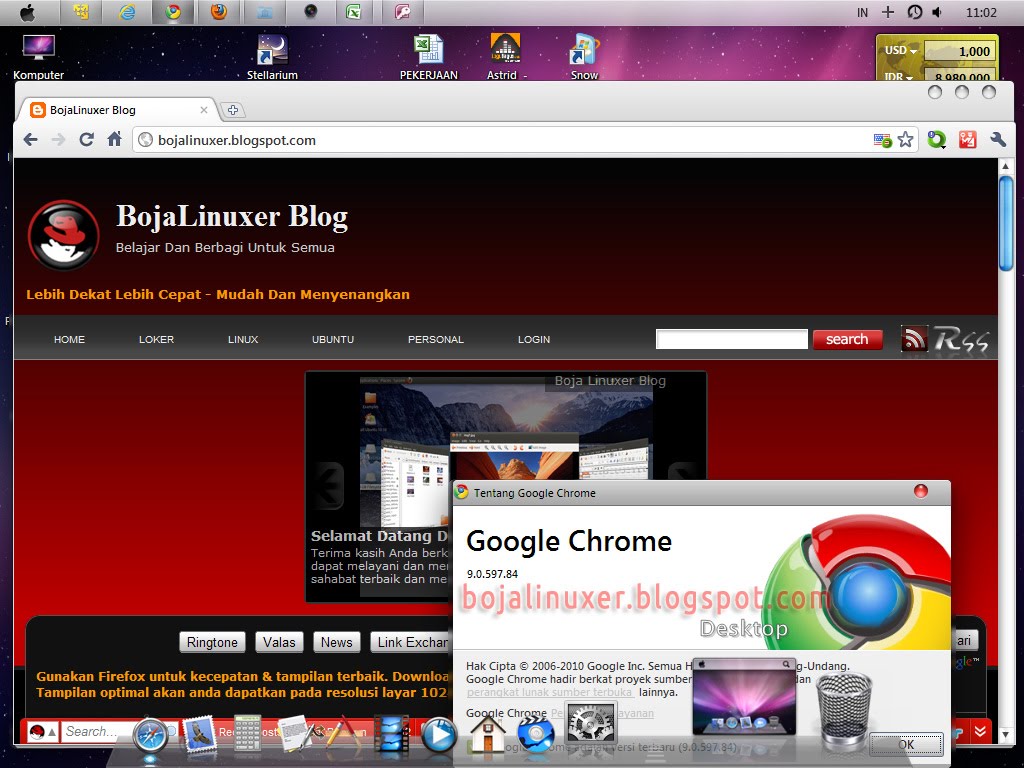Open the Chrome wrench settings icon
Image resolution: width=1024 pixels, height=768 pixels.
tap(997, 139)
